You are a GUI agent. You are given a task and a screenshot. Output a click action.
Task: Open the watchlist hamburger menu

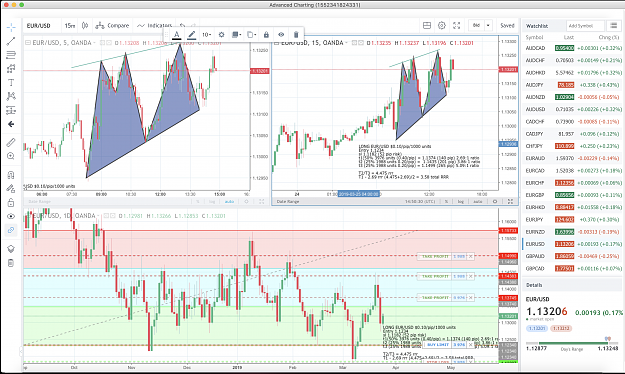pyautogui.click(x=613, y=26)
